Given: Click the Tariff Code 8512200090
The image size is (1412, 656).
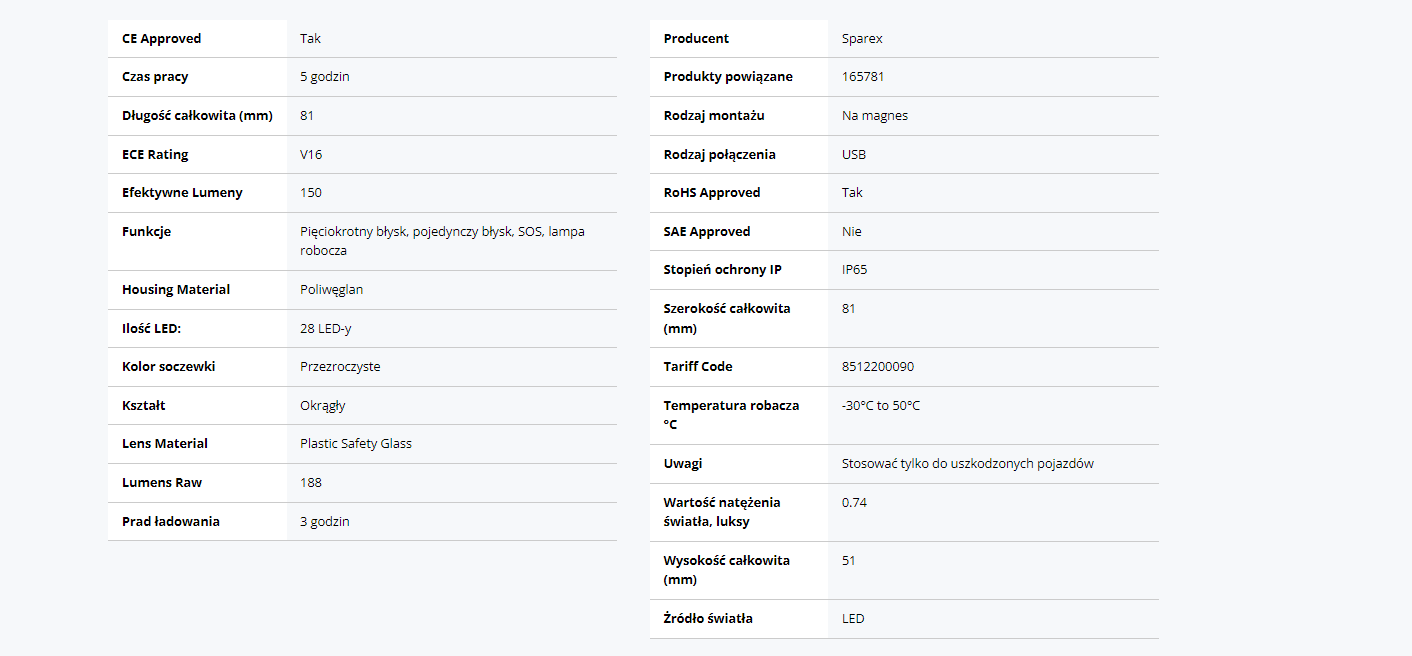Looking at the screenshot, I should [878, 367].
